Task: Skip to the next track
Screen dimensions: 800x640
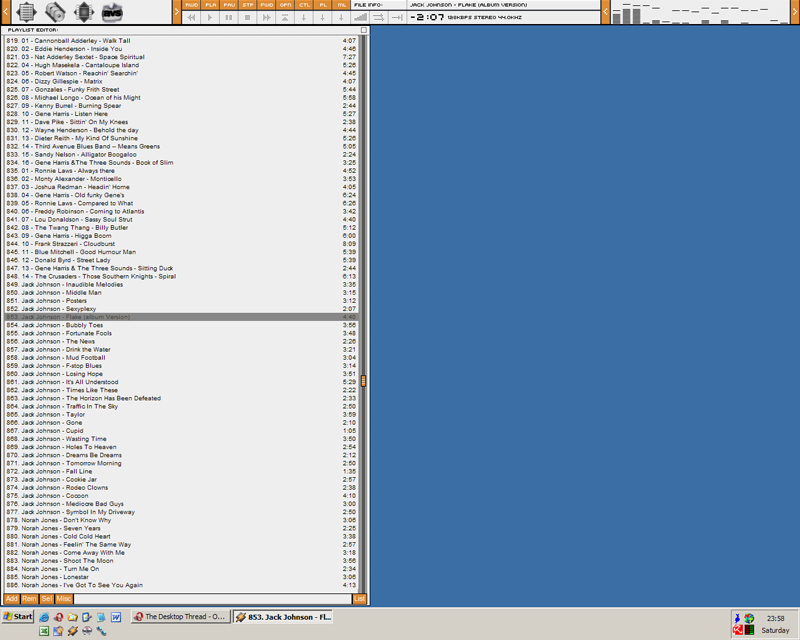Action: pyautogui.click(x=266, y=17)
